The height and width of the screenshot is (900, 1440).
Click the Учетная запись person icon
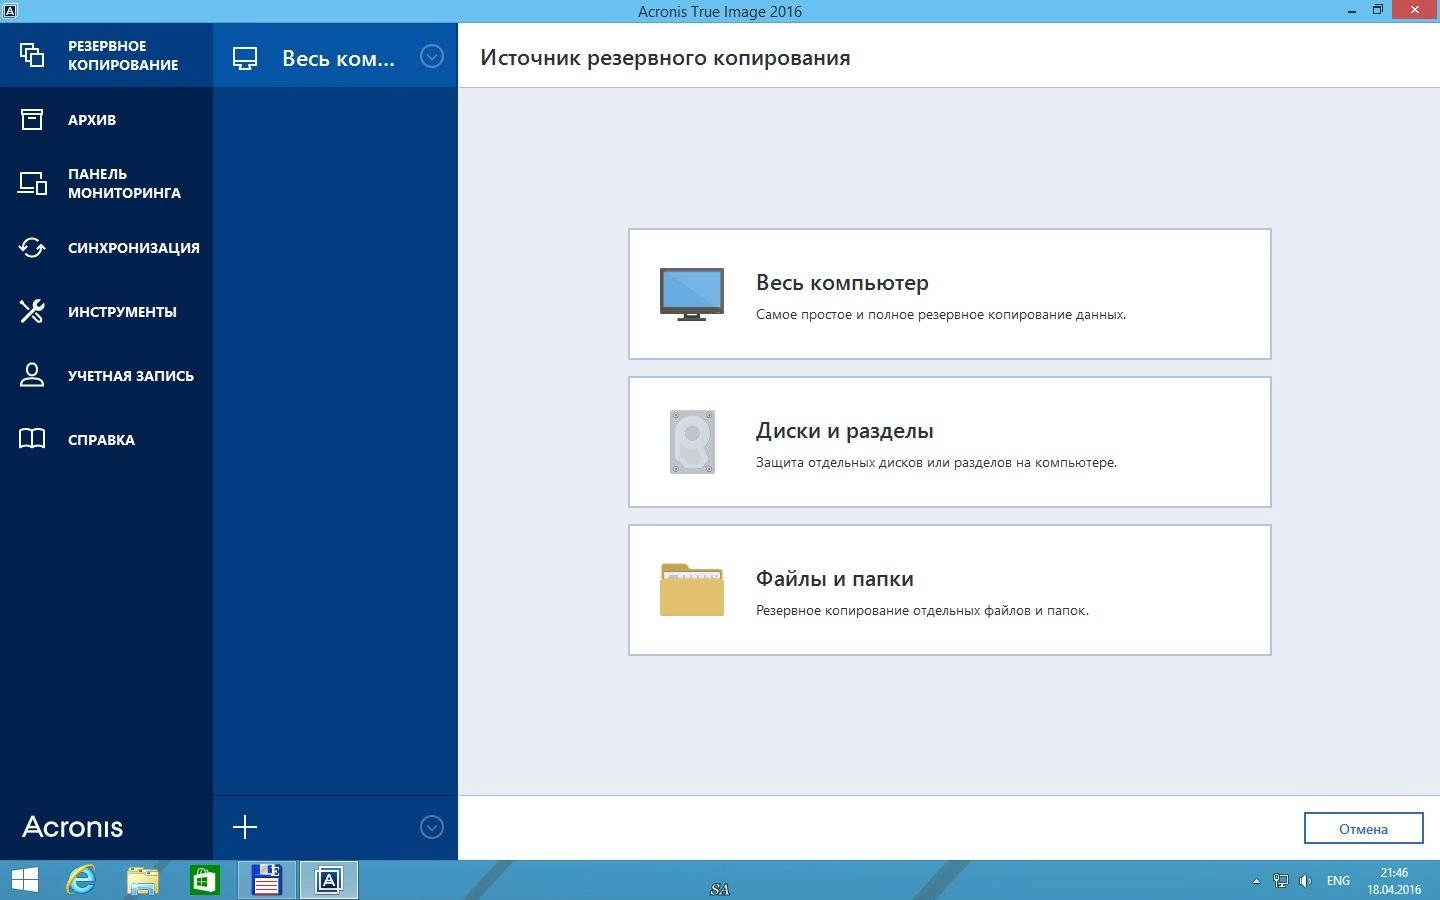coord(32,375)
